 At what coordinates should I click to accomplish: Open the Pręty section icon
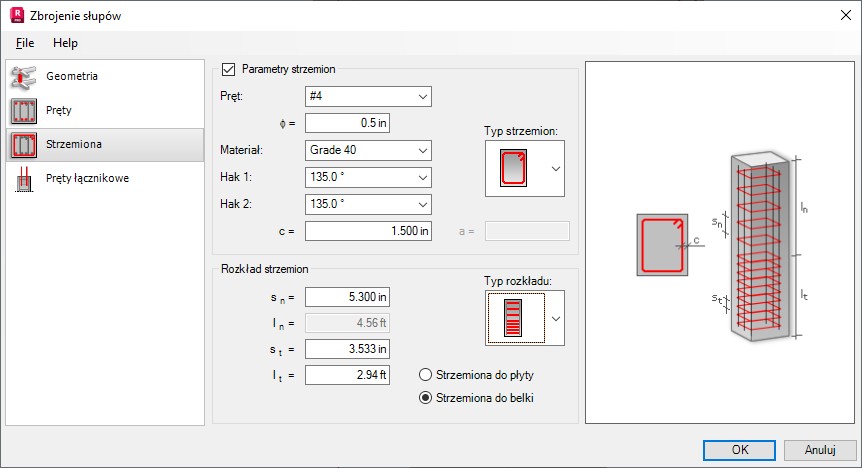(x=24, y=111)
